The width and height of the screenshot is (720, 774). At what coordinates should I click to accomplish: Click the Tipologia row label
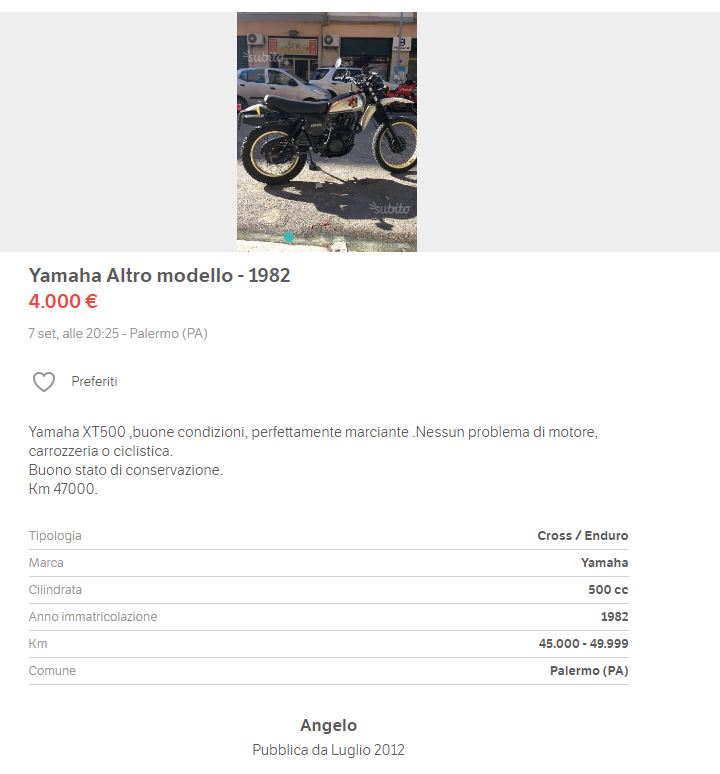pyautogui.click(x=55, y=536)
